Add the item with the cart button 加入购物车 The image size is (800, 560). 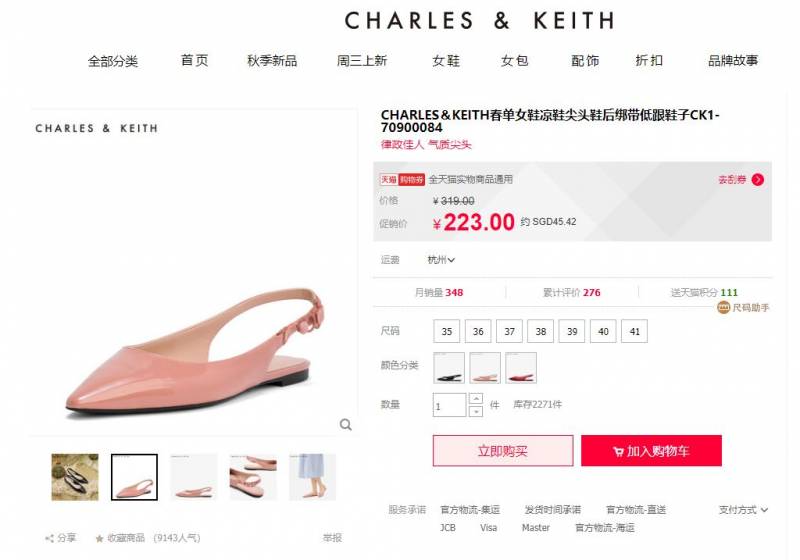point(651,450)
